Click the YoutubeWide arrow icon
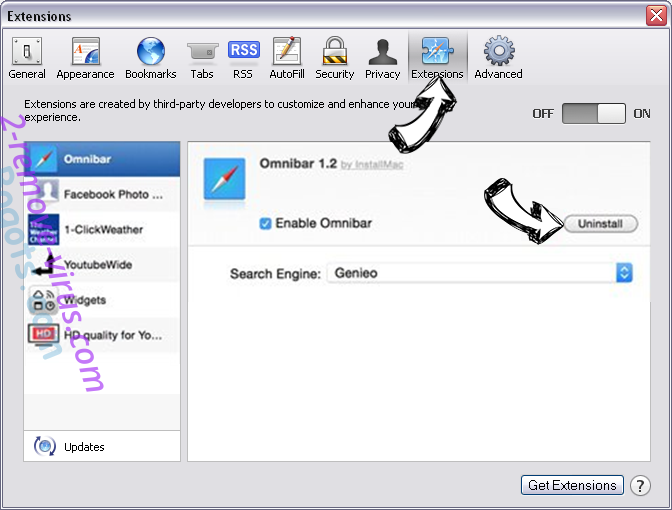Viewport: 672px width, 510px height. [43, 264]
